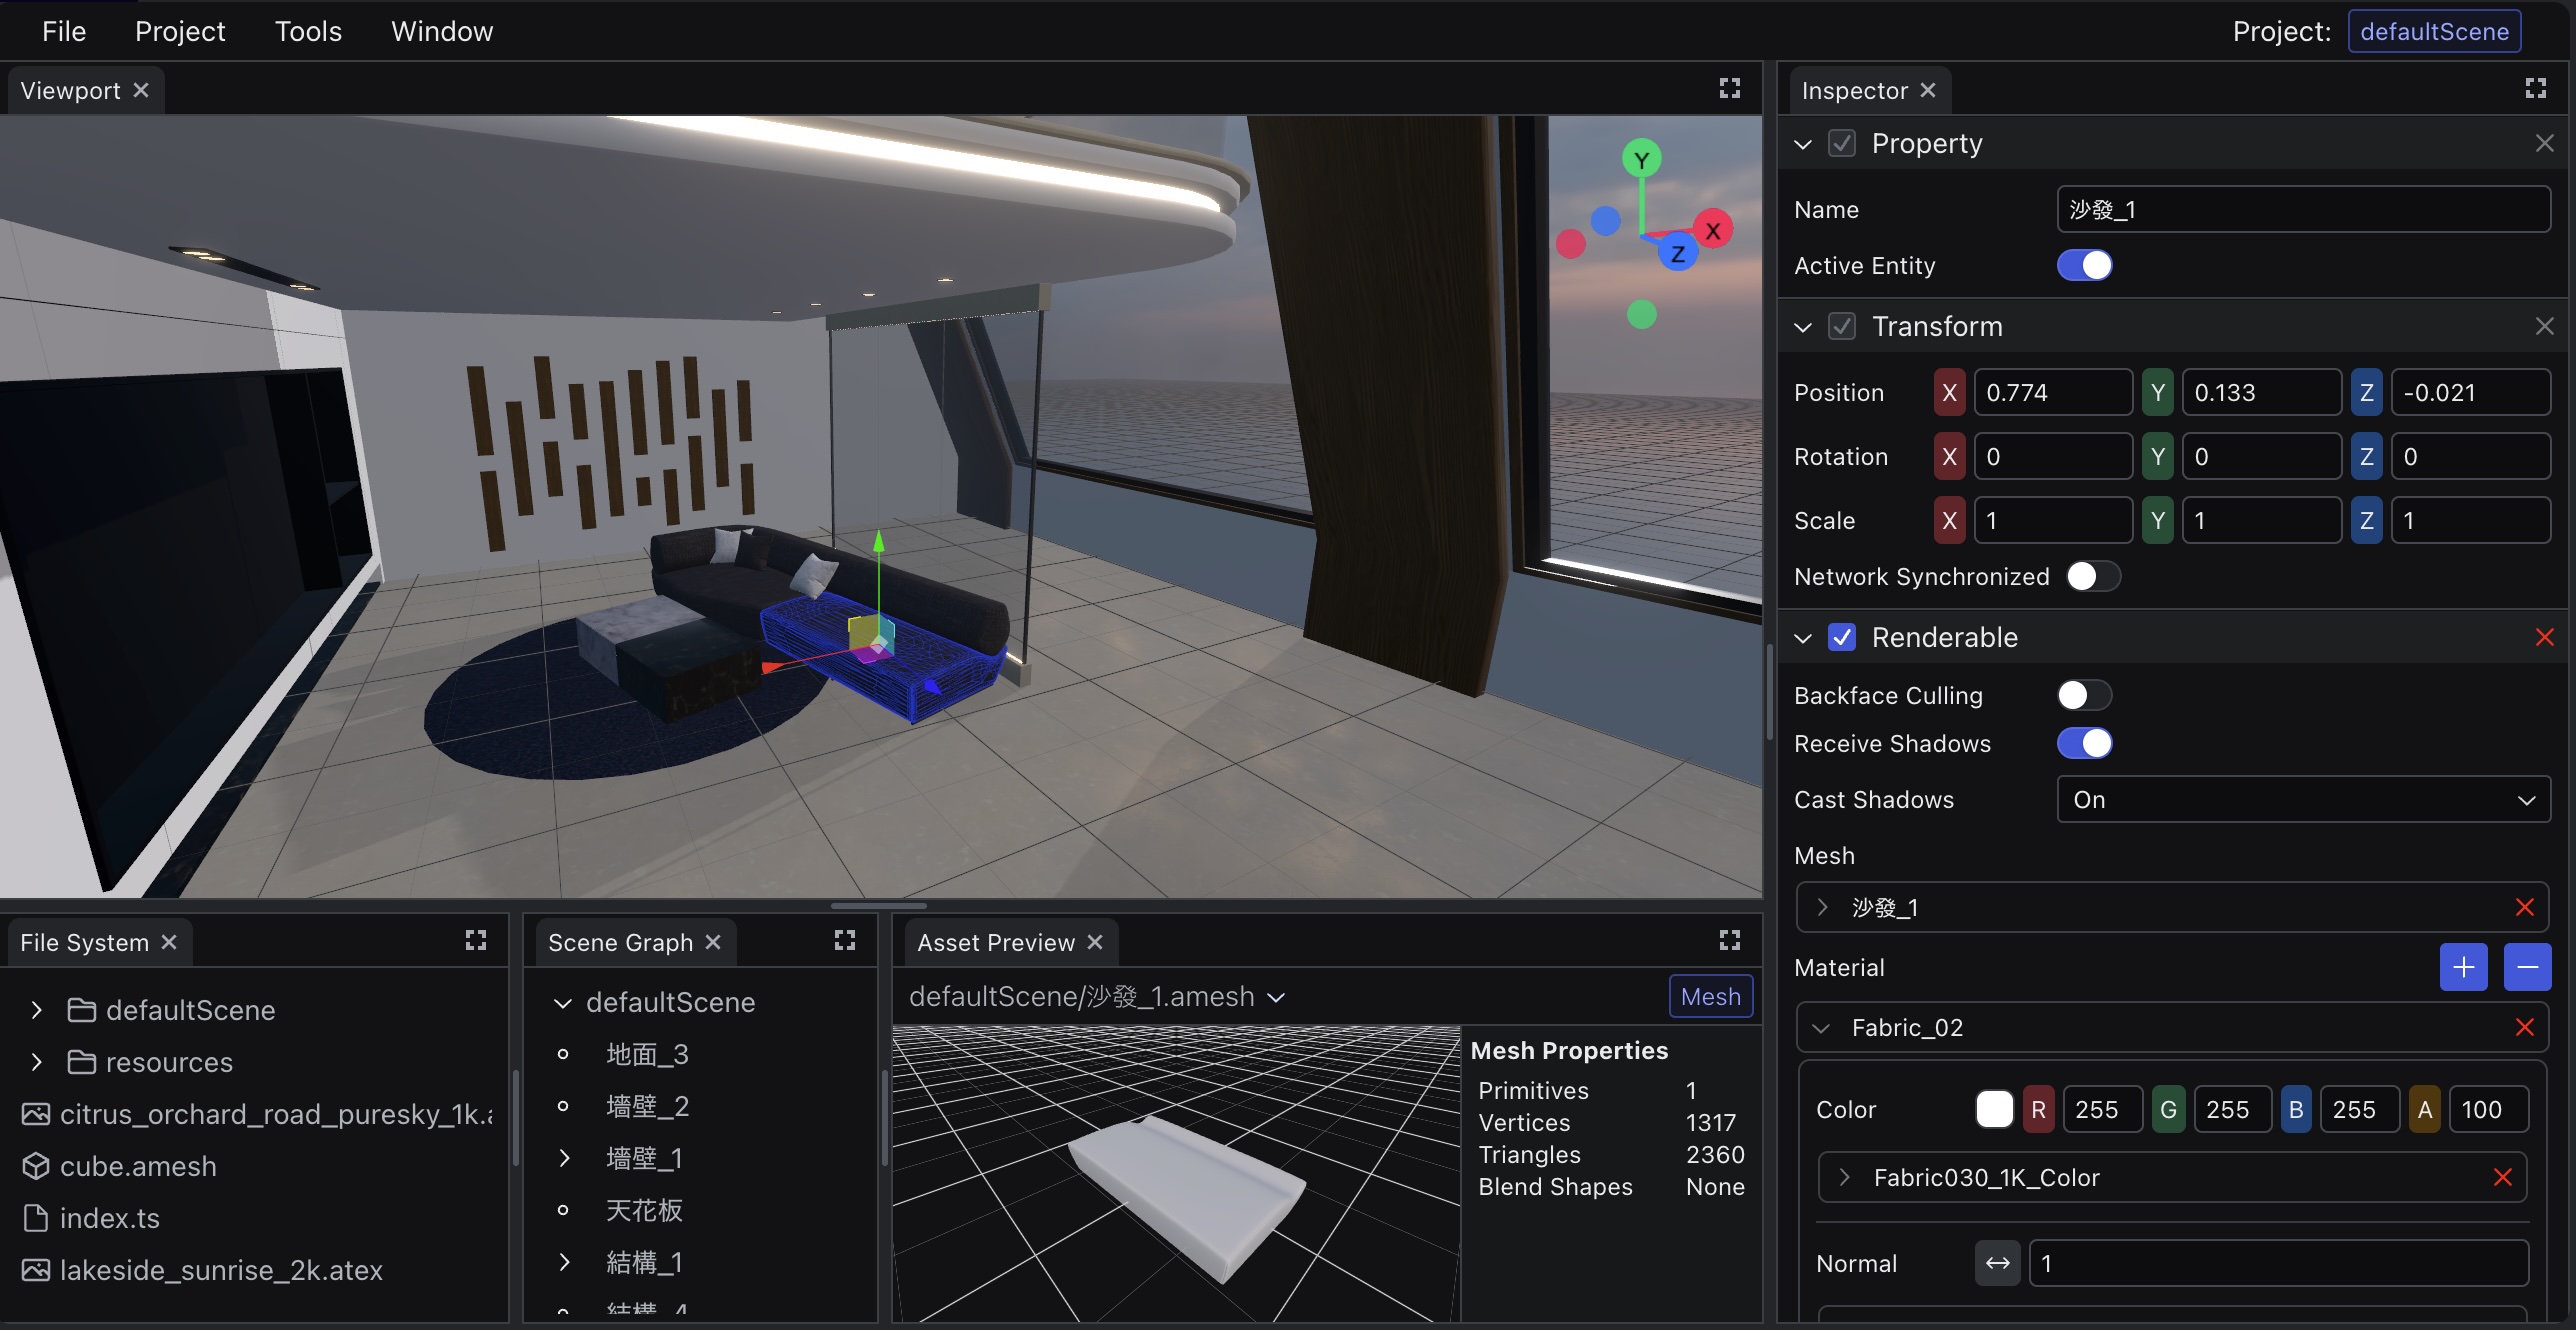Enable Backface Culling toggle

(2084, 695)
